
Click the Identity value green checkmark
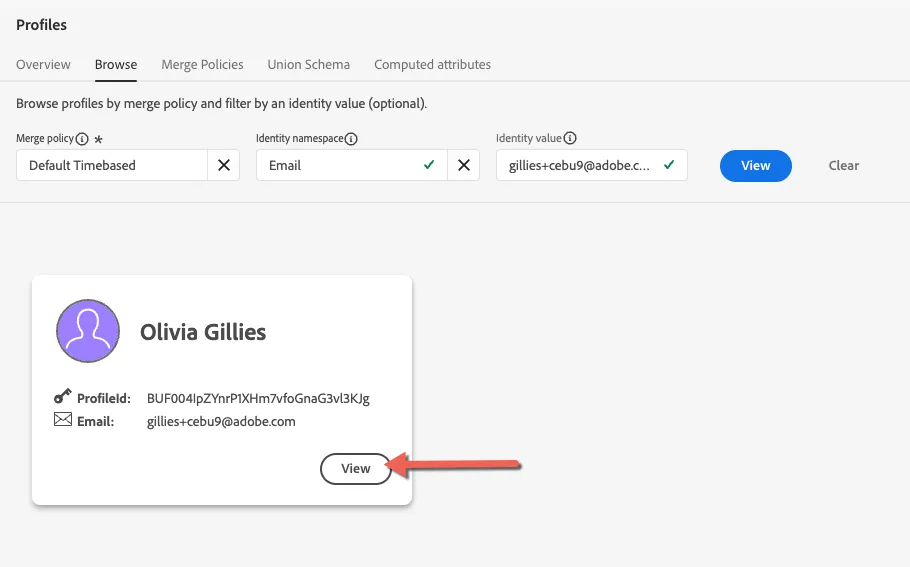(x=669, y=165)
